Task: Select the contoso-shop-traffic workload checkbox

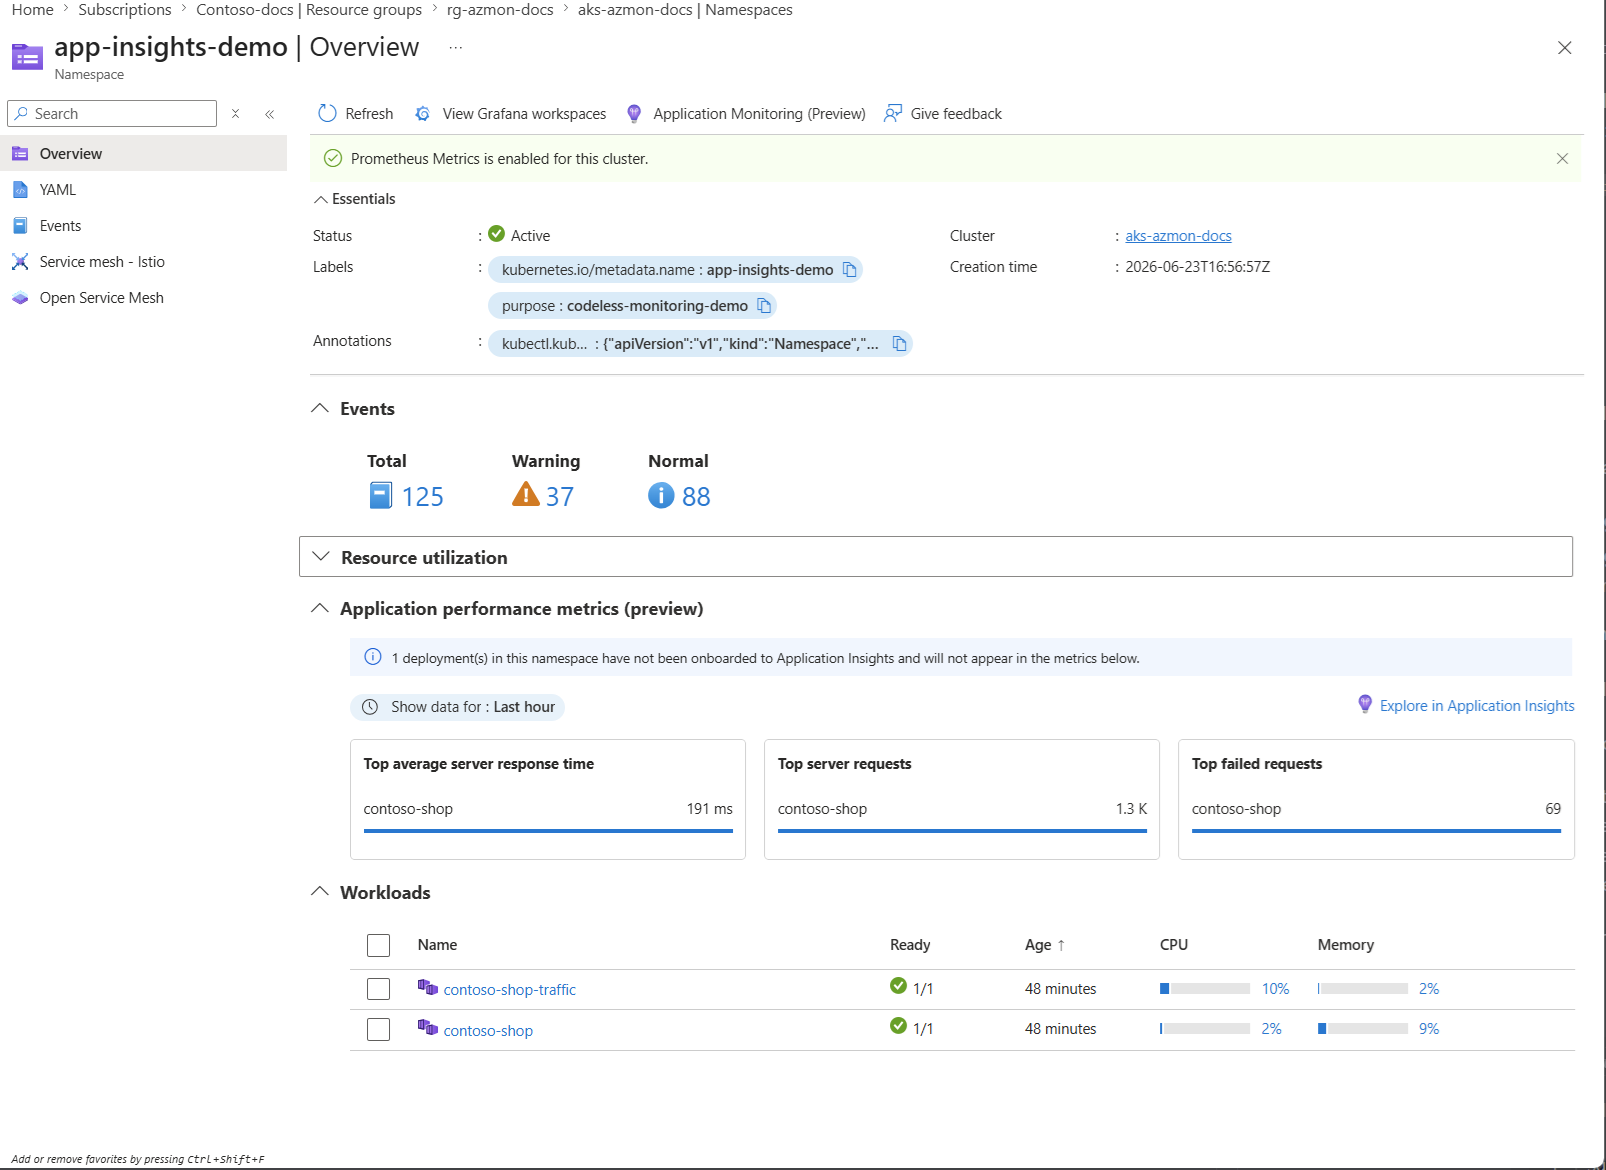Action: [x=378, y=989]
